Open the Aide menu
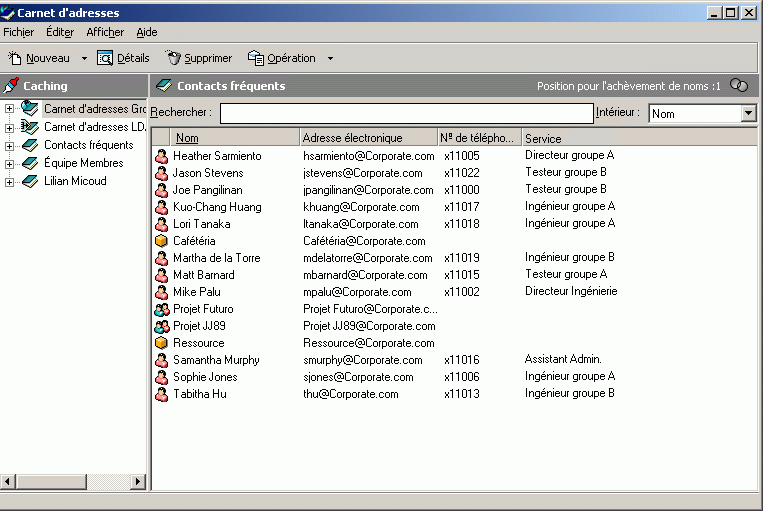 [x=146, y=32]
